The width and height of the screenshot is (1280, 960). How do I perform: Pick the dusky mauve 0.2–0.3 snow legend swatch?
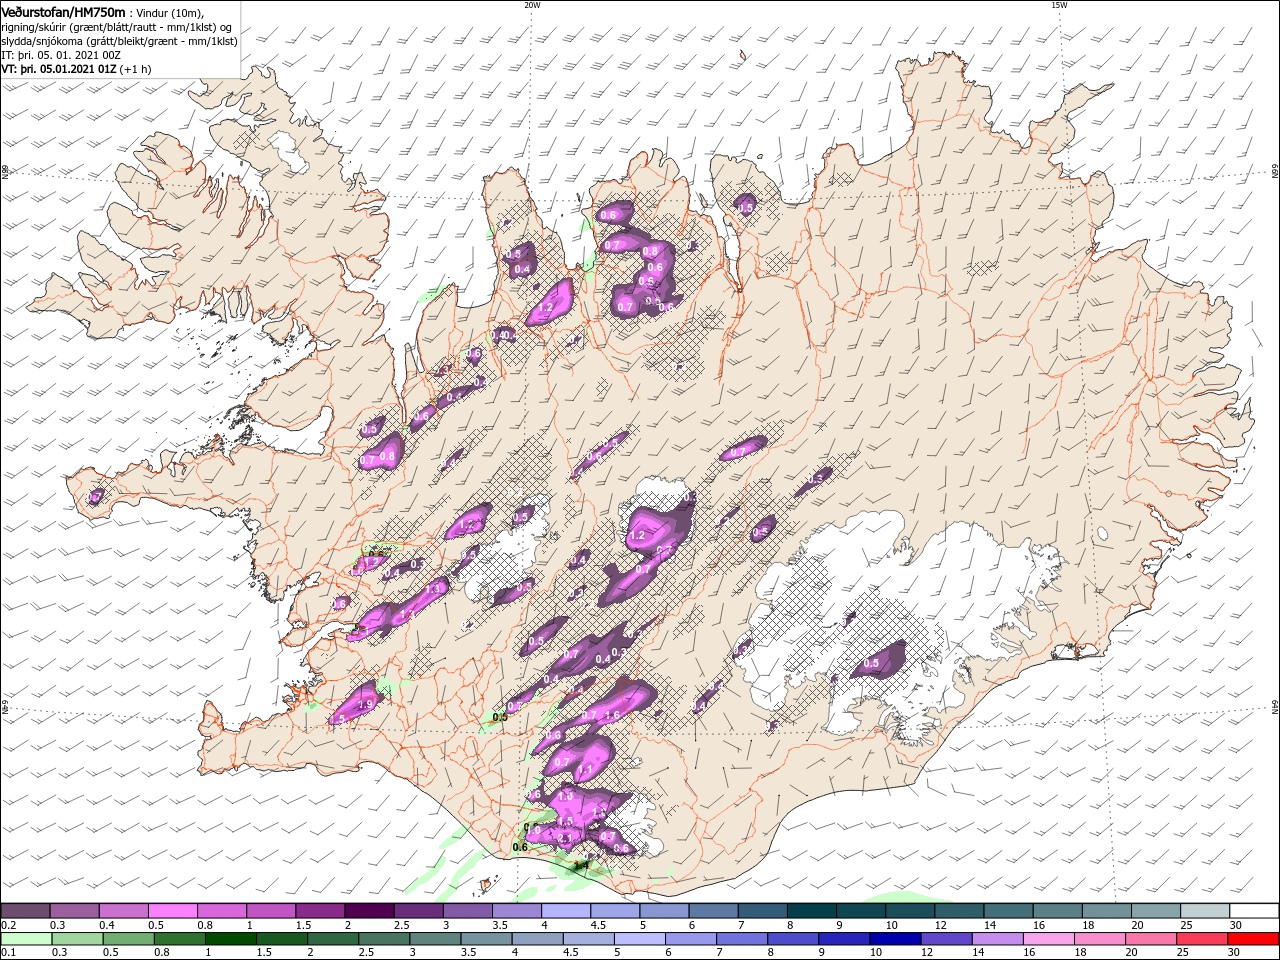(x=25, y=910)
